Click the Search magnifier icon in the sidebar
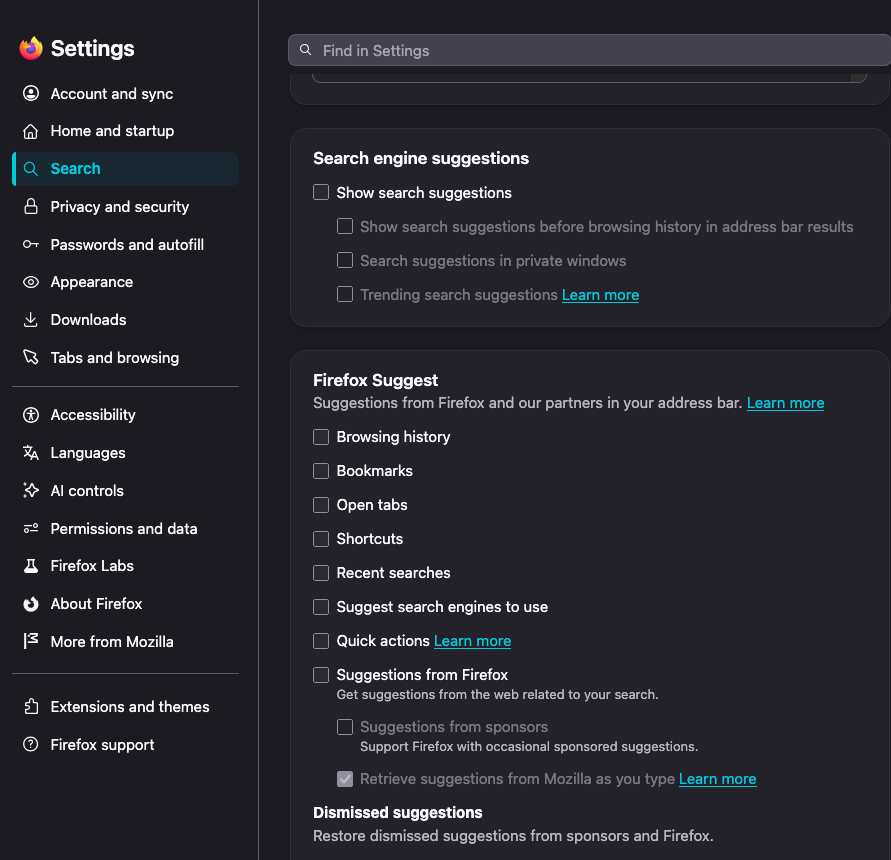Viewport: 891px width, 860px height. [x=31, y=169]
